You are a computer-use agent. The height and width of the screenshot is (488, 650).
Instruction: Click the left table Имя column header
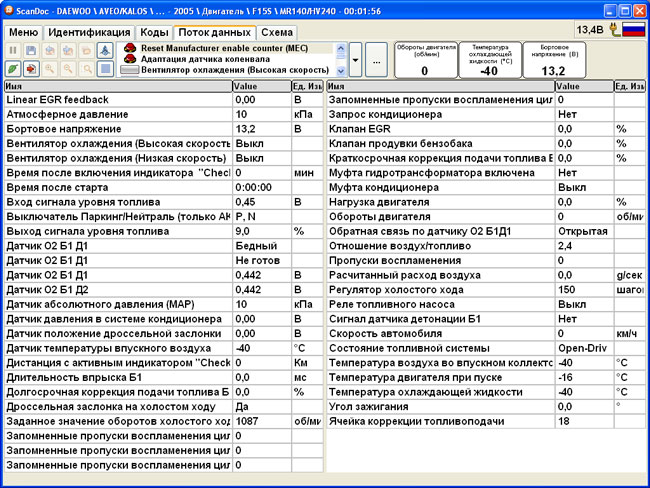[117, 87]
